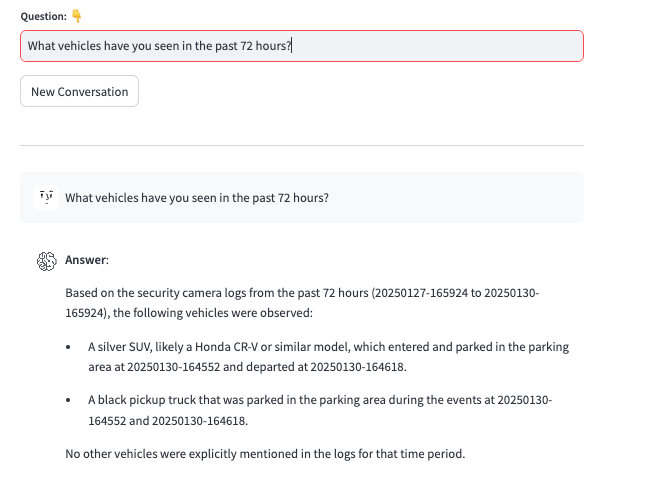Click the black pickup truck bullet text

tap(320, 410)
